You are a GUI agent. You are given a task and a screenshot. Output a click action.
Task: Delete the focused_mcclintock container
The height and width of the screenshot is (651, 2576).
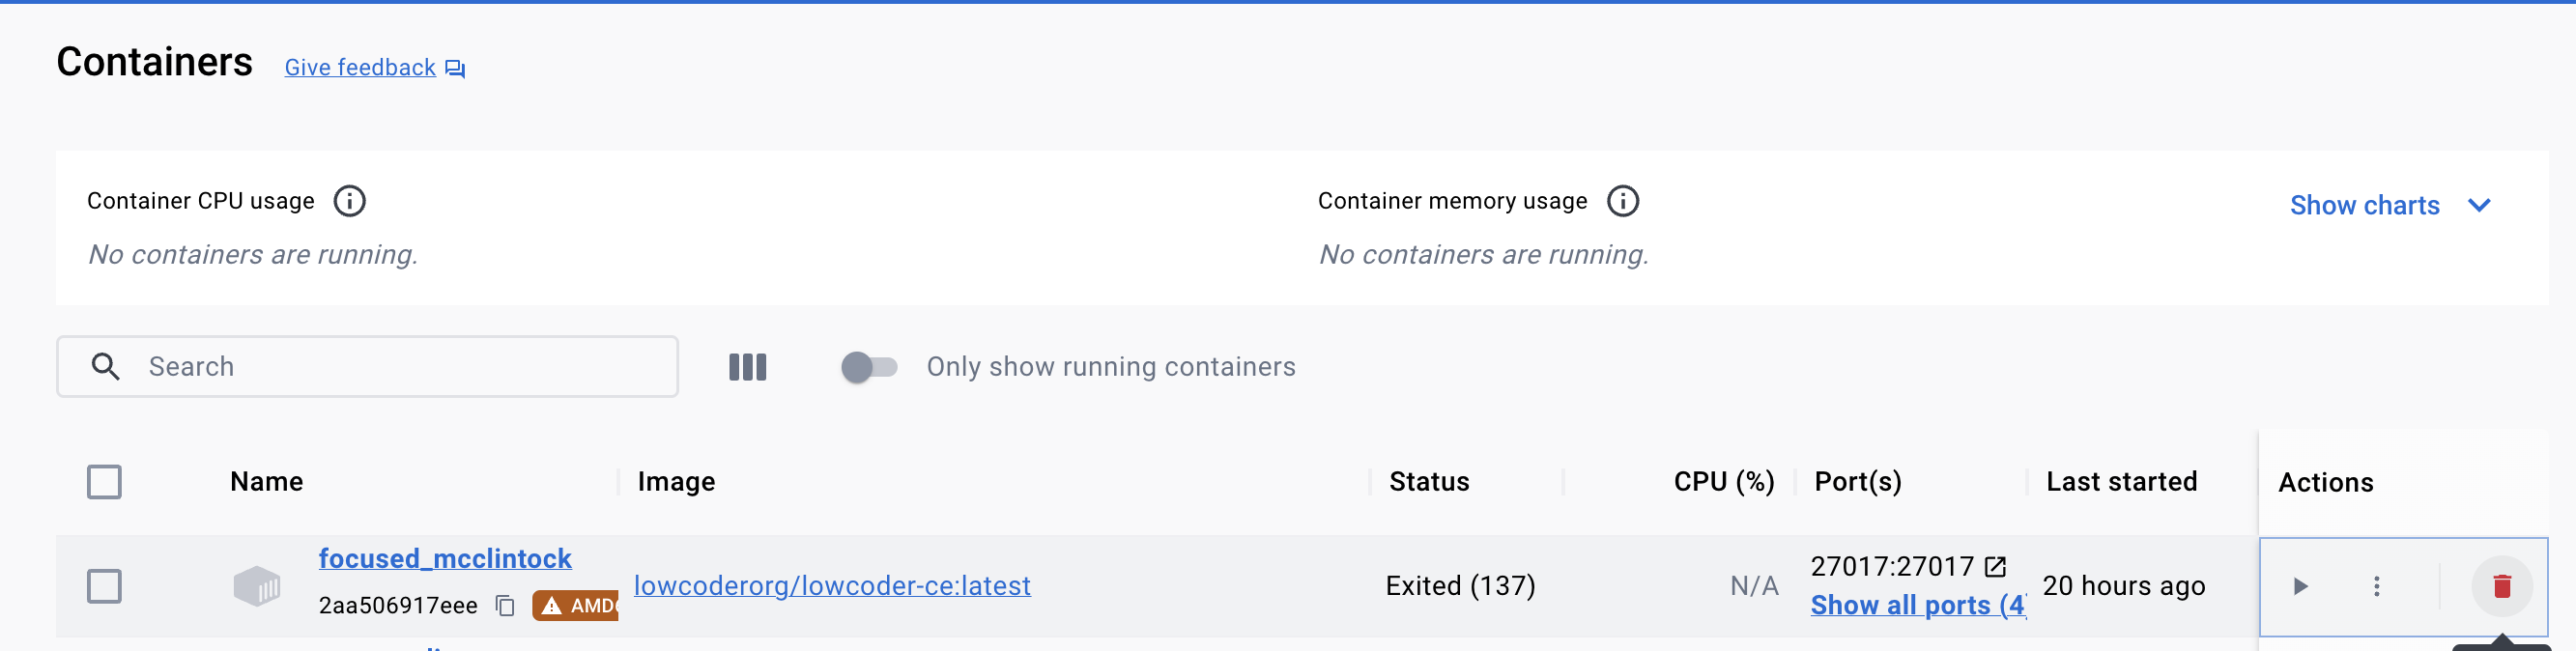click(x=2501, y=586)
